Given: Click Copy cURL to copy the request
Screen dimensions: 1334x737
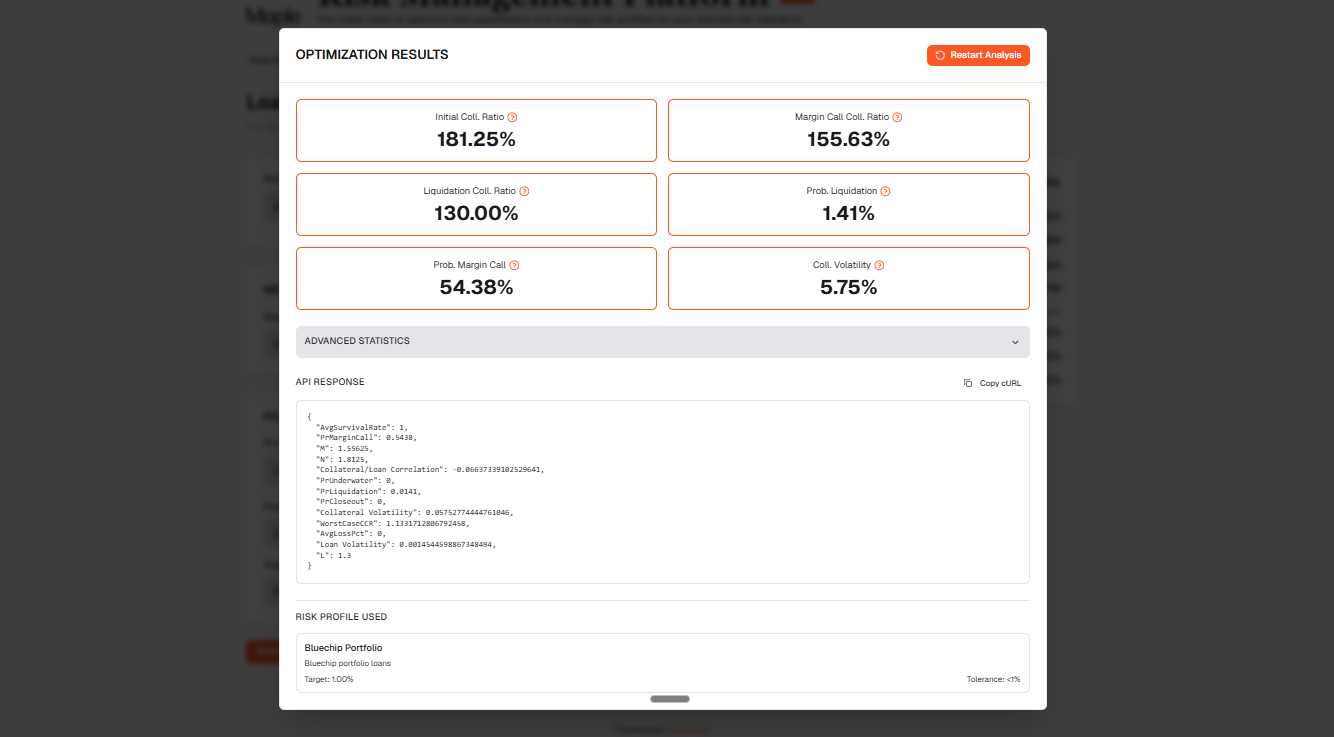Looking at the screenshot, I should [x=999, y=382].
